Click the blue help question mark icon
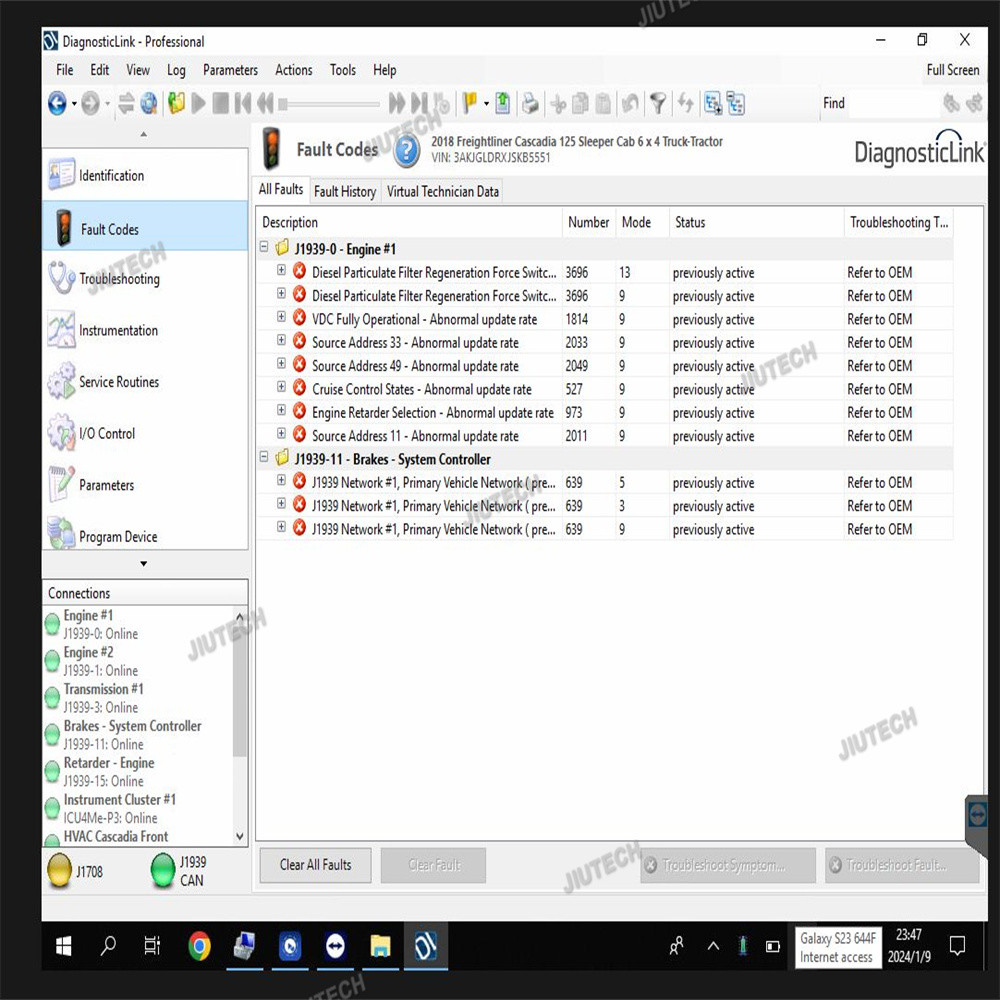1000x1000 pixels. pyautogui.click(x=406, y=151)
